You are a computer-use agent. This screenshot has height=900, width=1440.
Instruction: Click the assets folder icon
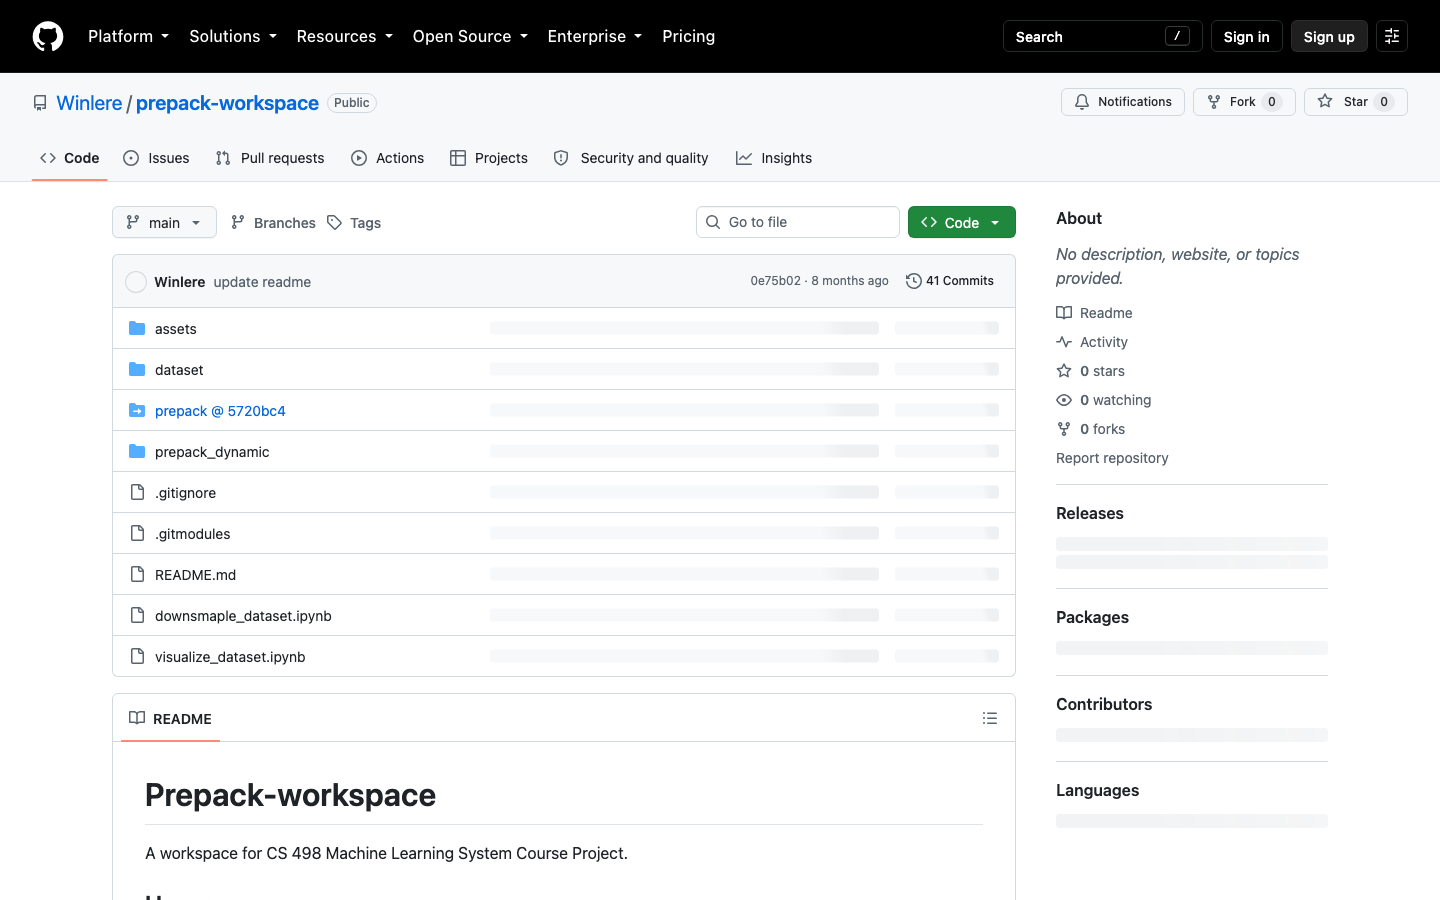(x=137, y=328)
